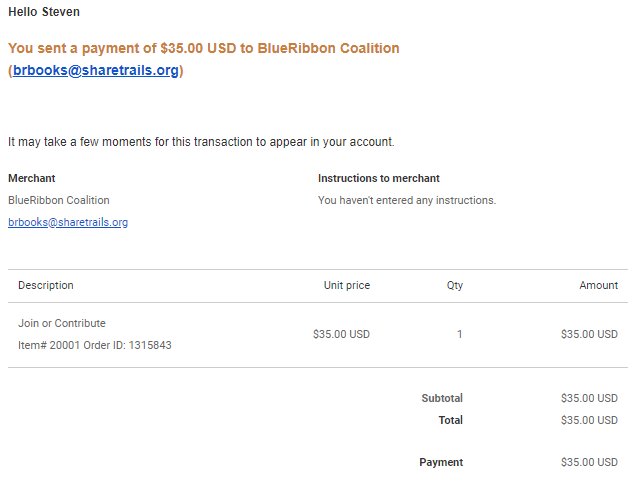The image size is (641, 485).
Task: Click the 'Unit price' column header
Action: point(347,285)
